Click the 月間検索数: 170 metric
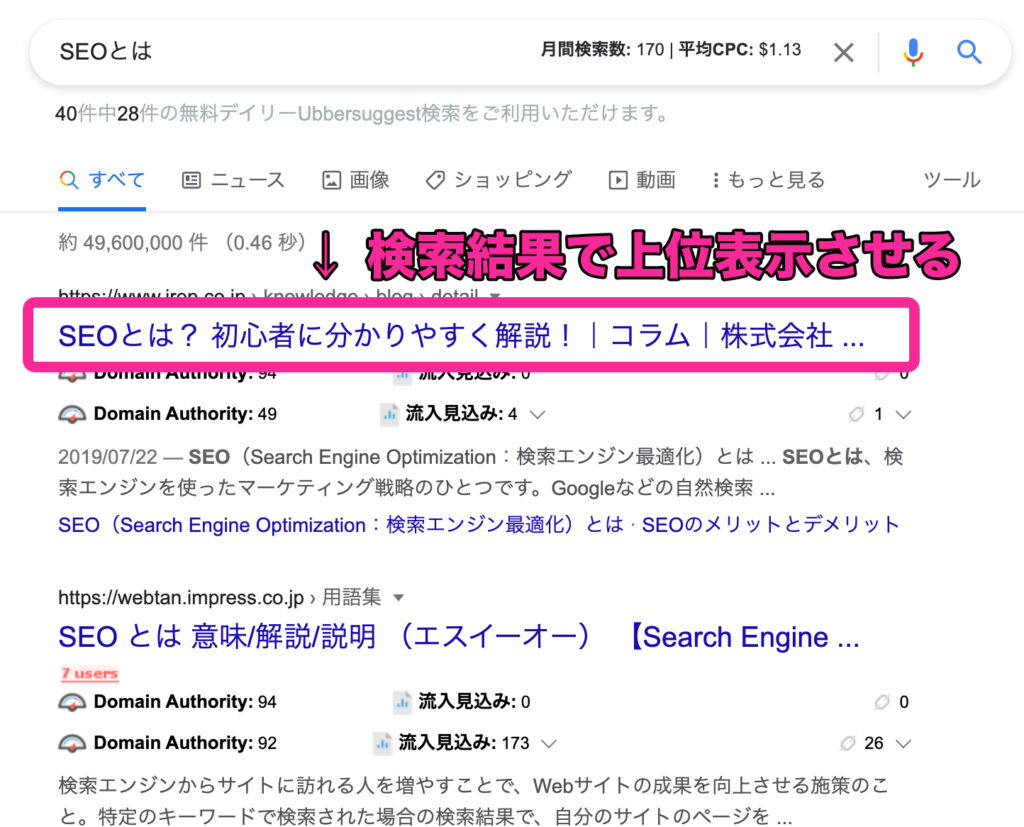Image resolution: width=1024 pixels, height=827 pixels. (602, 50)
